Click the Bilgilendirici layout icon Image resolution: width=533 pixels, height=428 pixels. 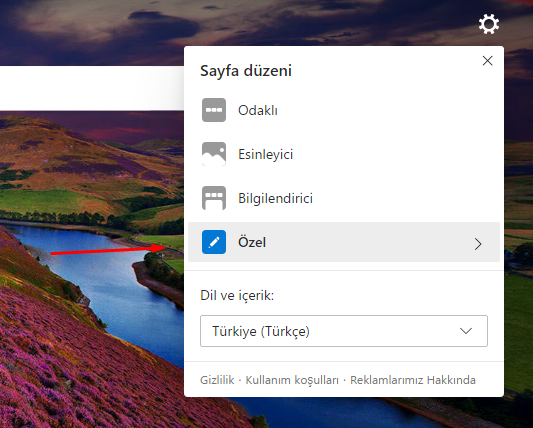click(x=214, y=198)
